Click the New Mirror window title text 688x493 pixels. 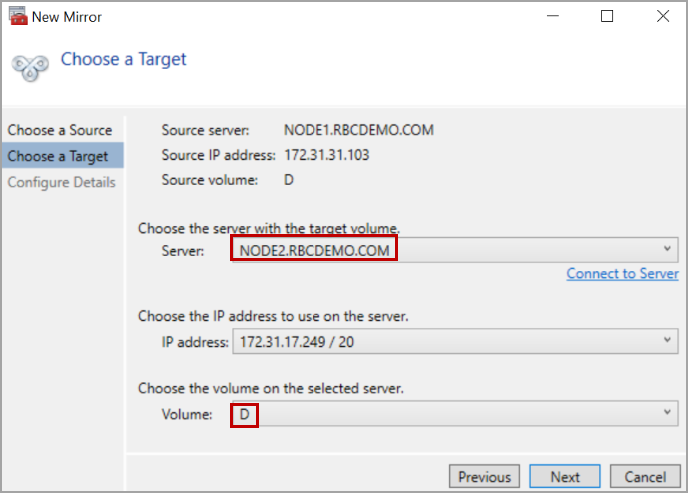[66, 17]
